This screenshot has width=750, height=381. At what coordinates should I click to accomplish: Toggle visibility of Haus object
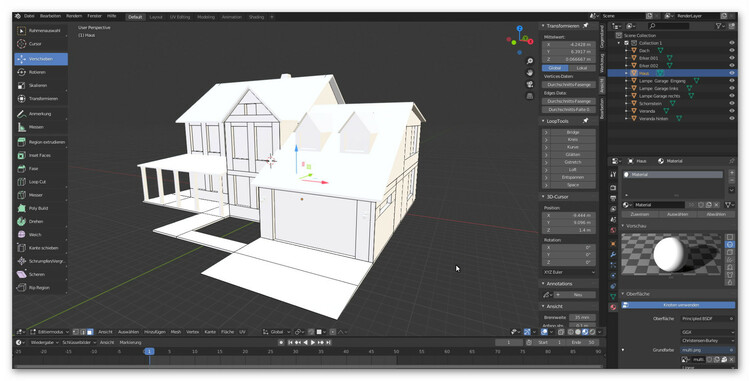point(731,73)
